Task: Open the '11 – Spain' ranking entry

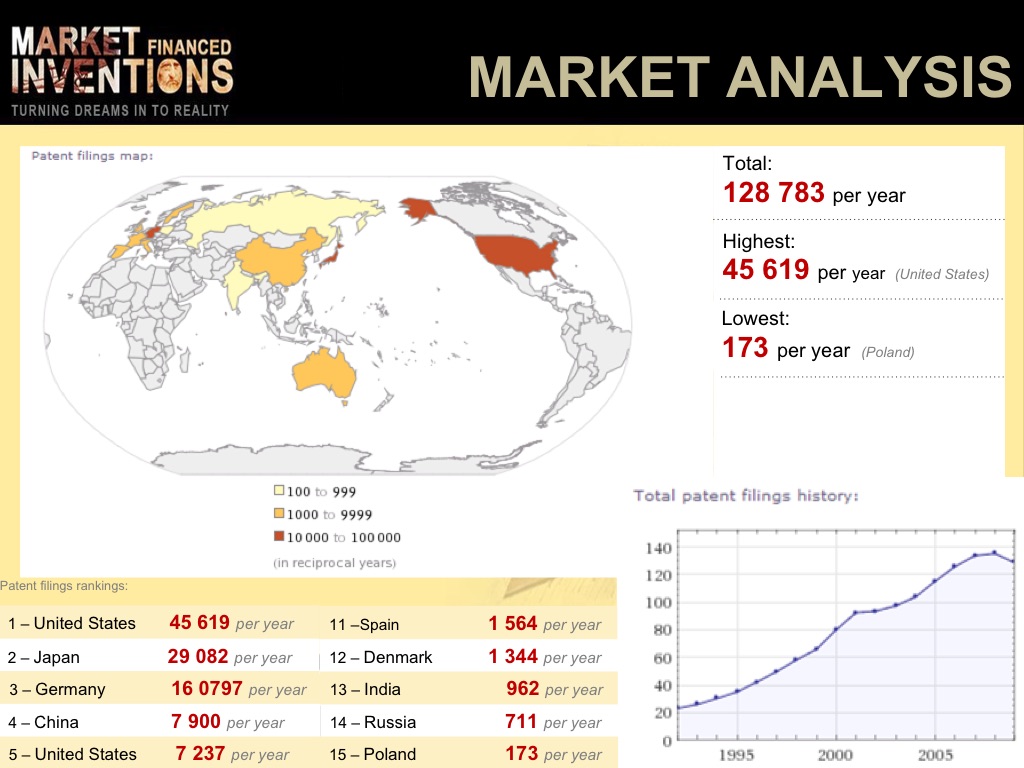Action: 364,624
